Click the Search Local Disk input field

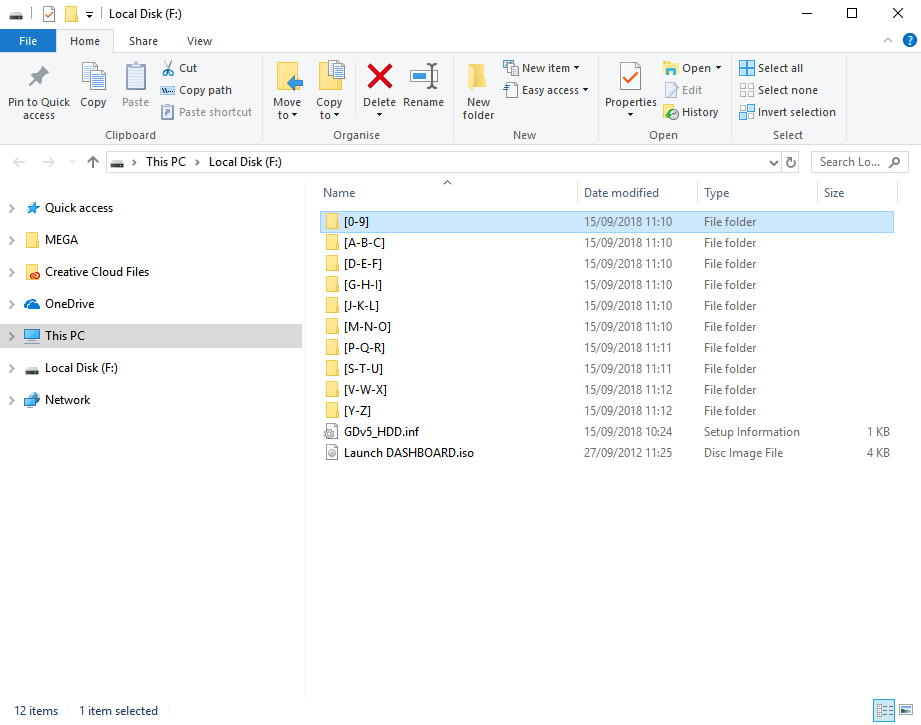click(x=850, y=162)
